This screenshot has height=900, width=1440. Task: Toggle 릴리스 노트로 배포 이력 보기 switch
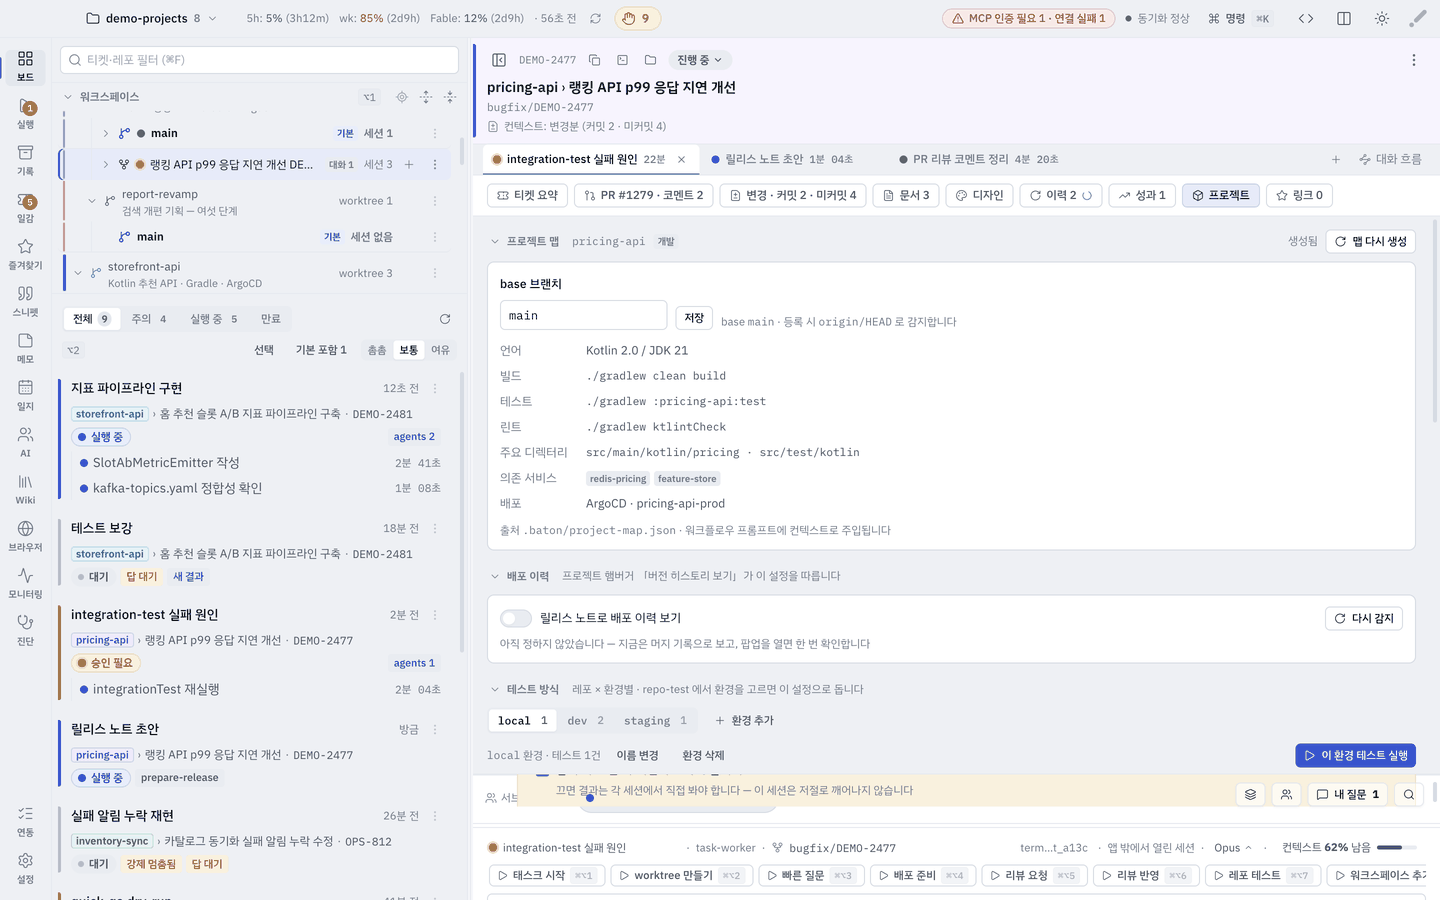[516, 618]
